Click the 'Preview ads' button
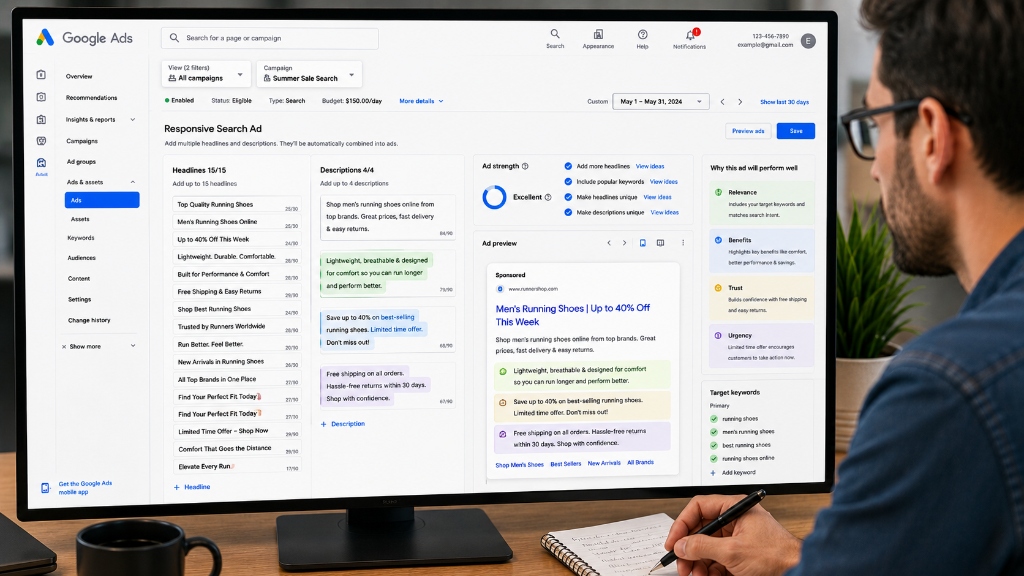The width and height of the screenshot is (1024, 576). click(x=748, y=131)
